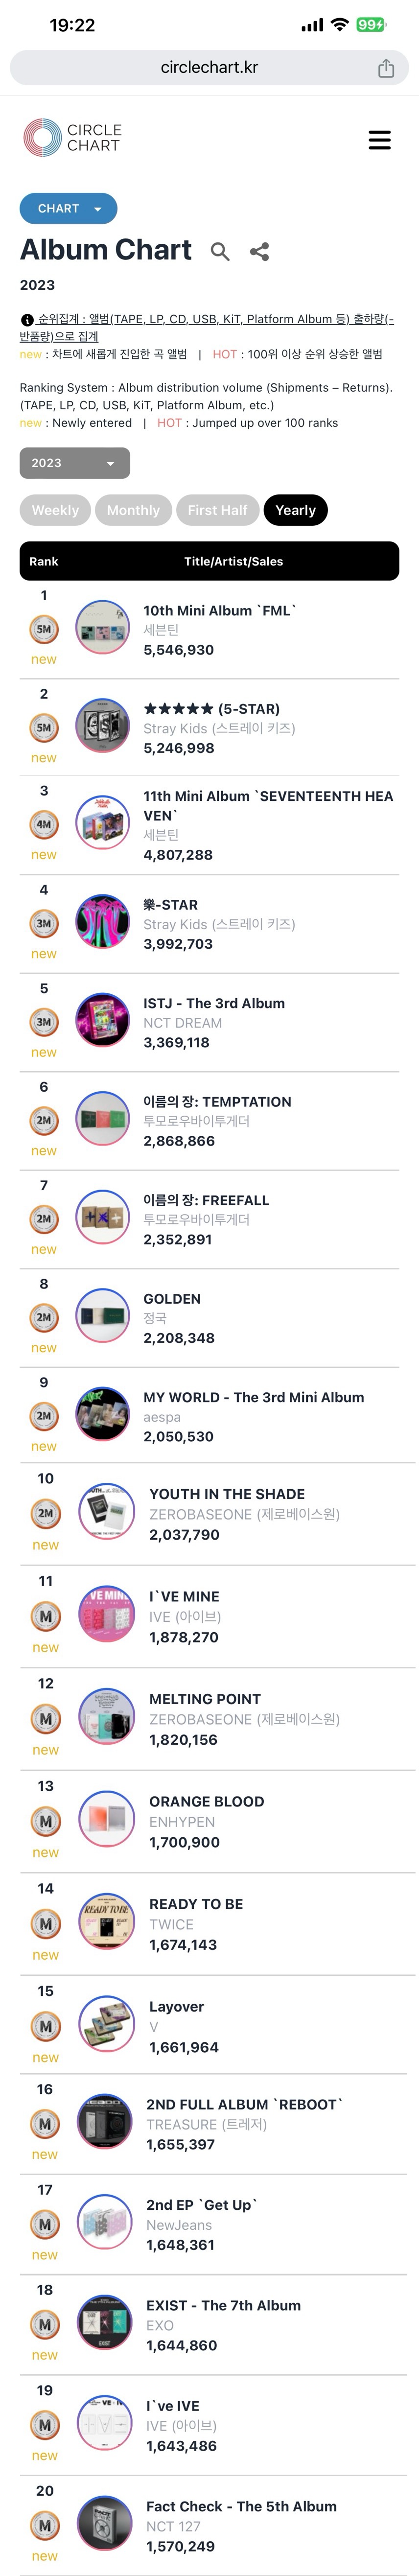The image size is (419, 2576).
Task: Select the Monthly chart period
Action: (x=133, y=510)
